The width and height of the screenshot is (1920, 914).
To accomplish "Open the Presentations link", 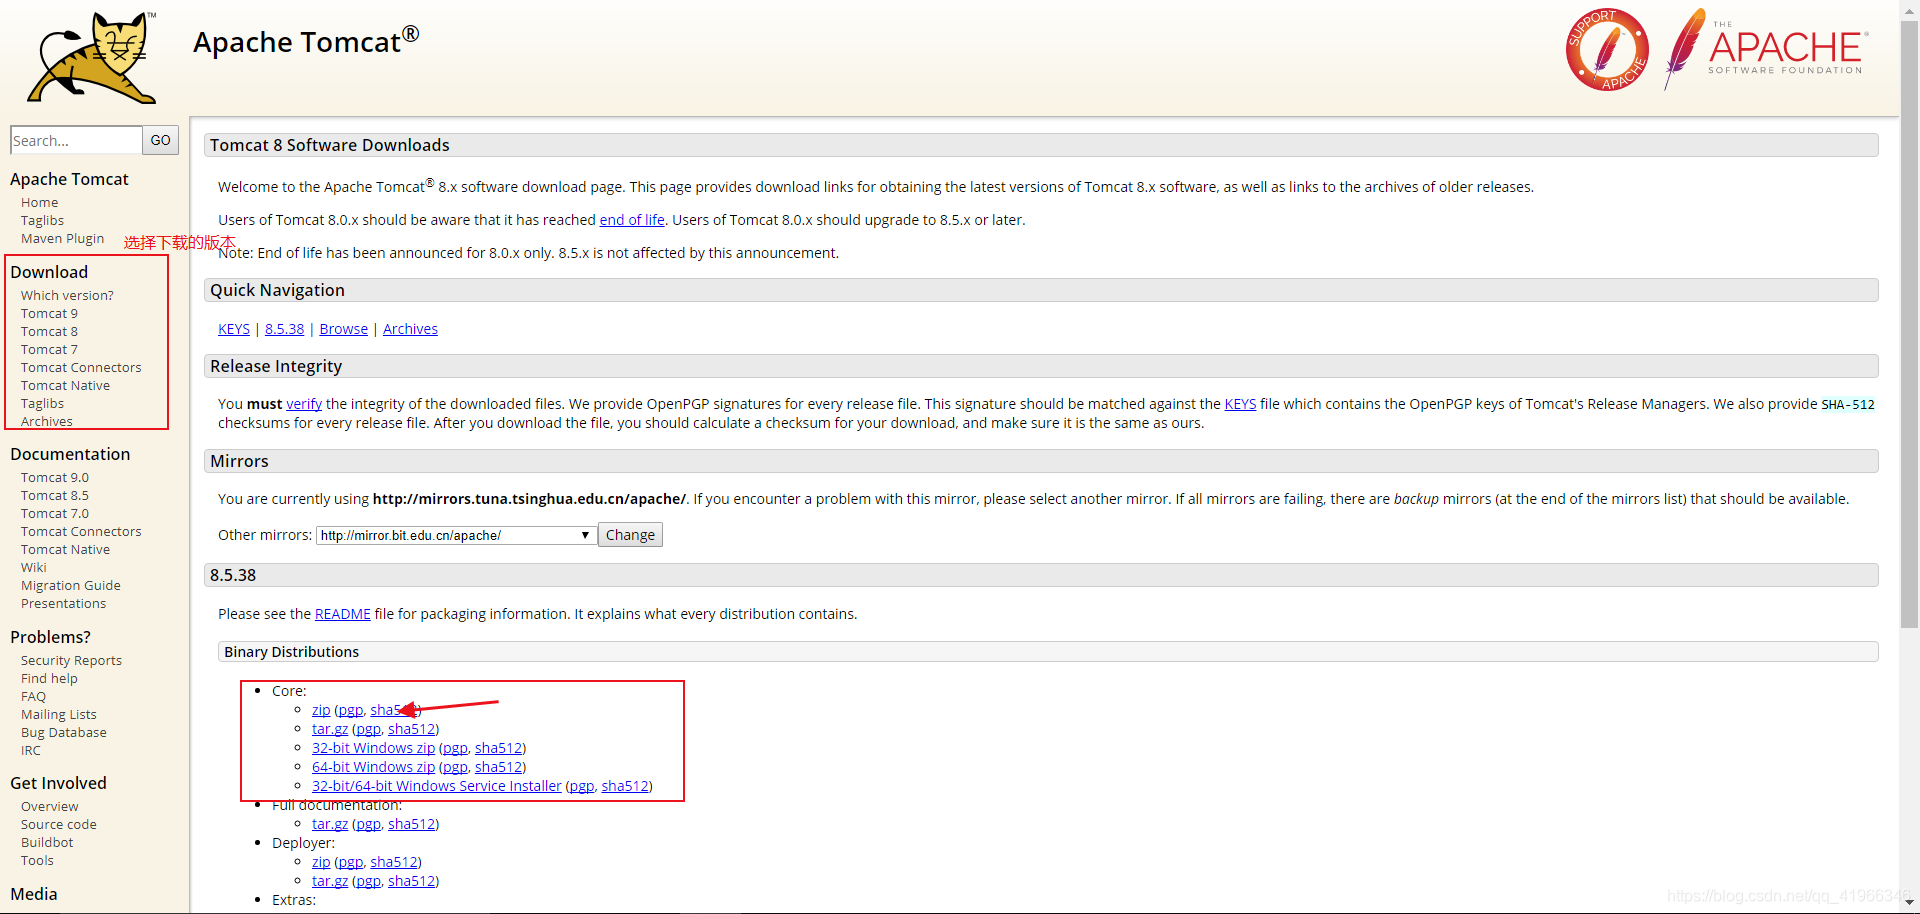I will 63,603.
